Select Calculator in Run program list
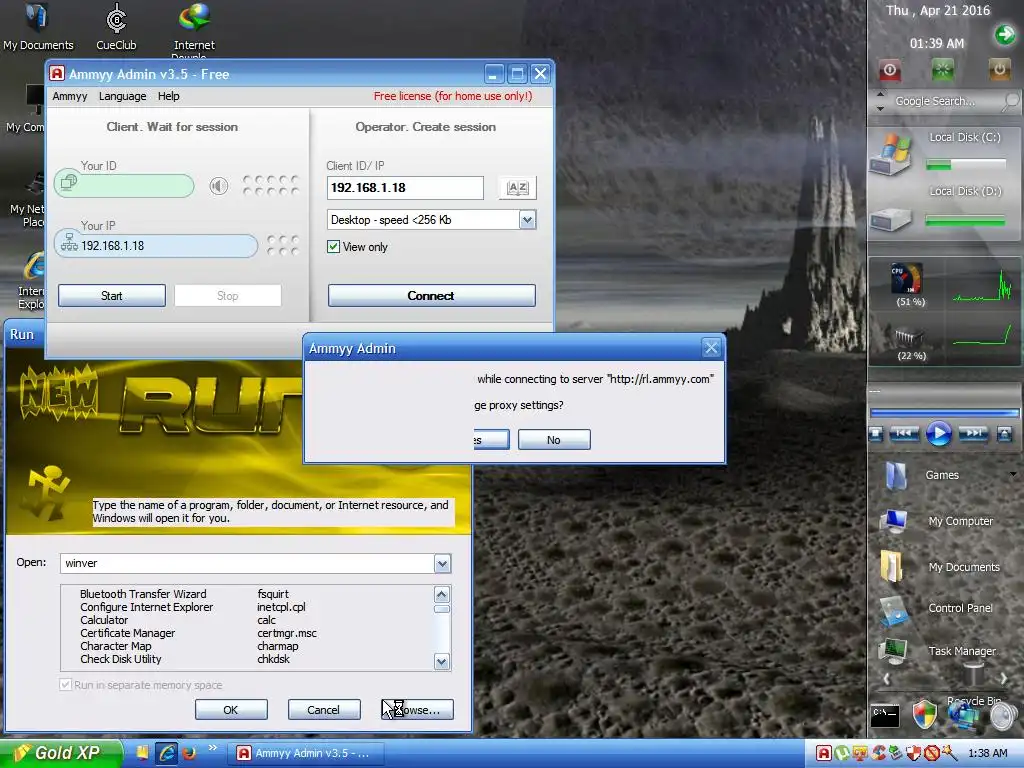The height and width of the screenshot is (768, 1024). 104,620
